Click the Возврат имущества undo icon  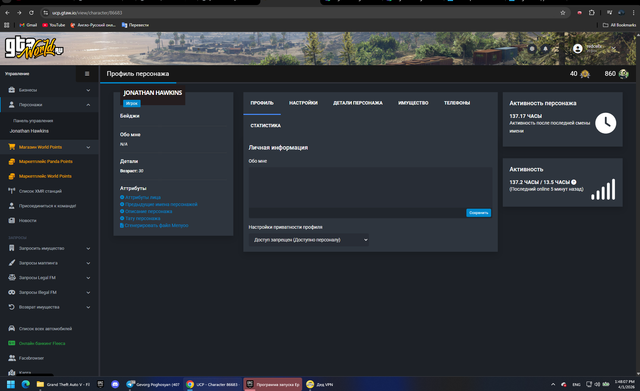click(12, 307)
